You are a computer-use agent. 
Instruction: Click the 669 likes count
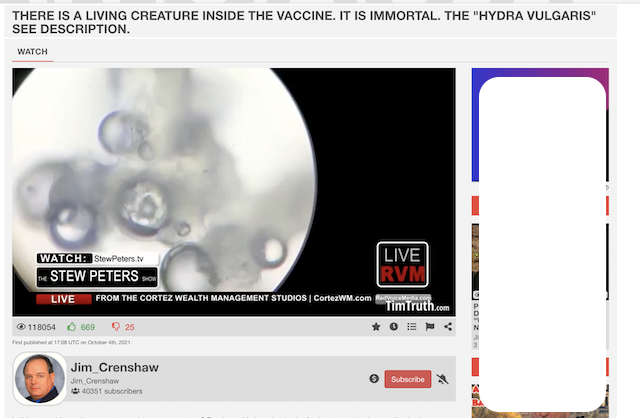[x=88, y=327]
